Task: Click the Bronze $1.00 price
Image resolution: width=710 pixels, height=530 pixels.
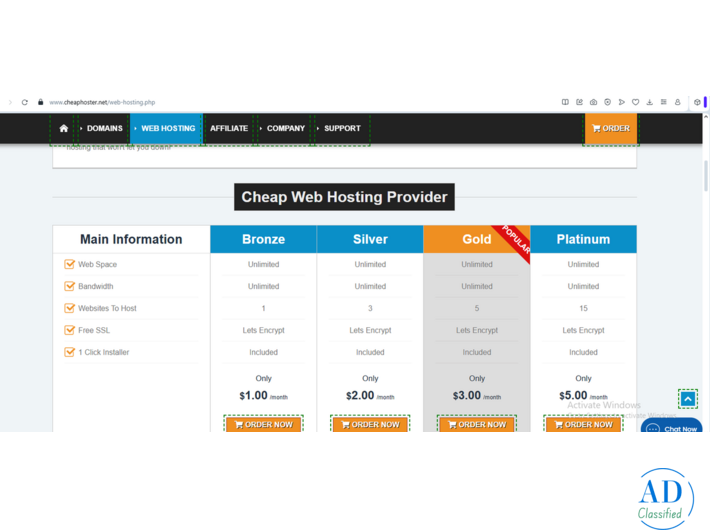Action: [x=253, y=395]
